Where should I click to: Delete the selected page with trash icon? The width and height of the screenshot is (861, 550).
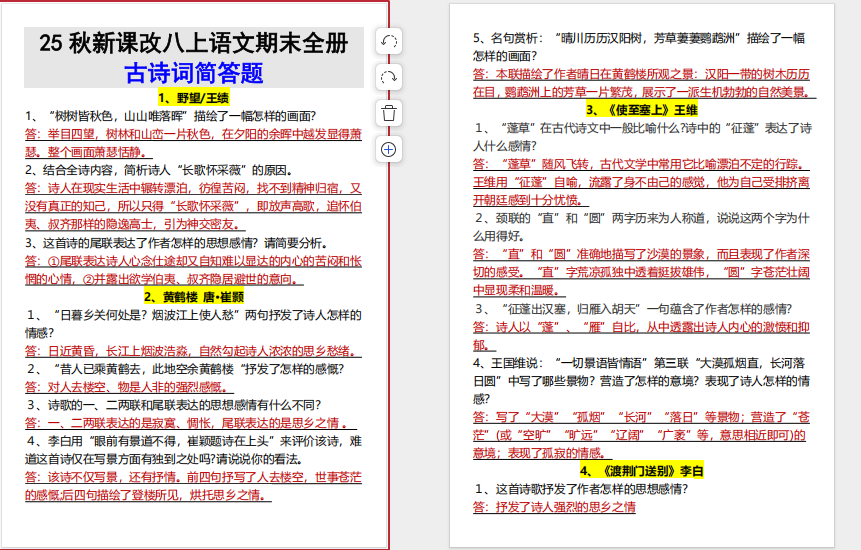(x=389, y=113)
